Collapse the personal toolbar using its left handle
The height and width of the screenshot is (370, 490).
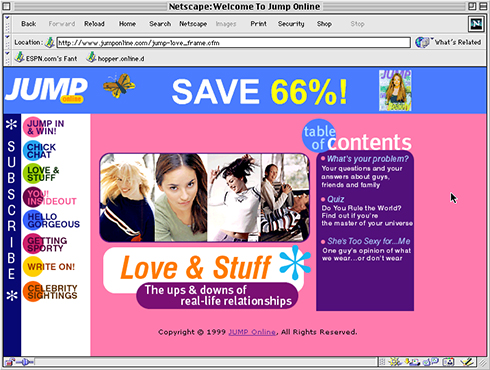tap(7, 58)
